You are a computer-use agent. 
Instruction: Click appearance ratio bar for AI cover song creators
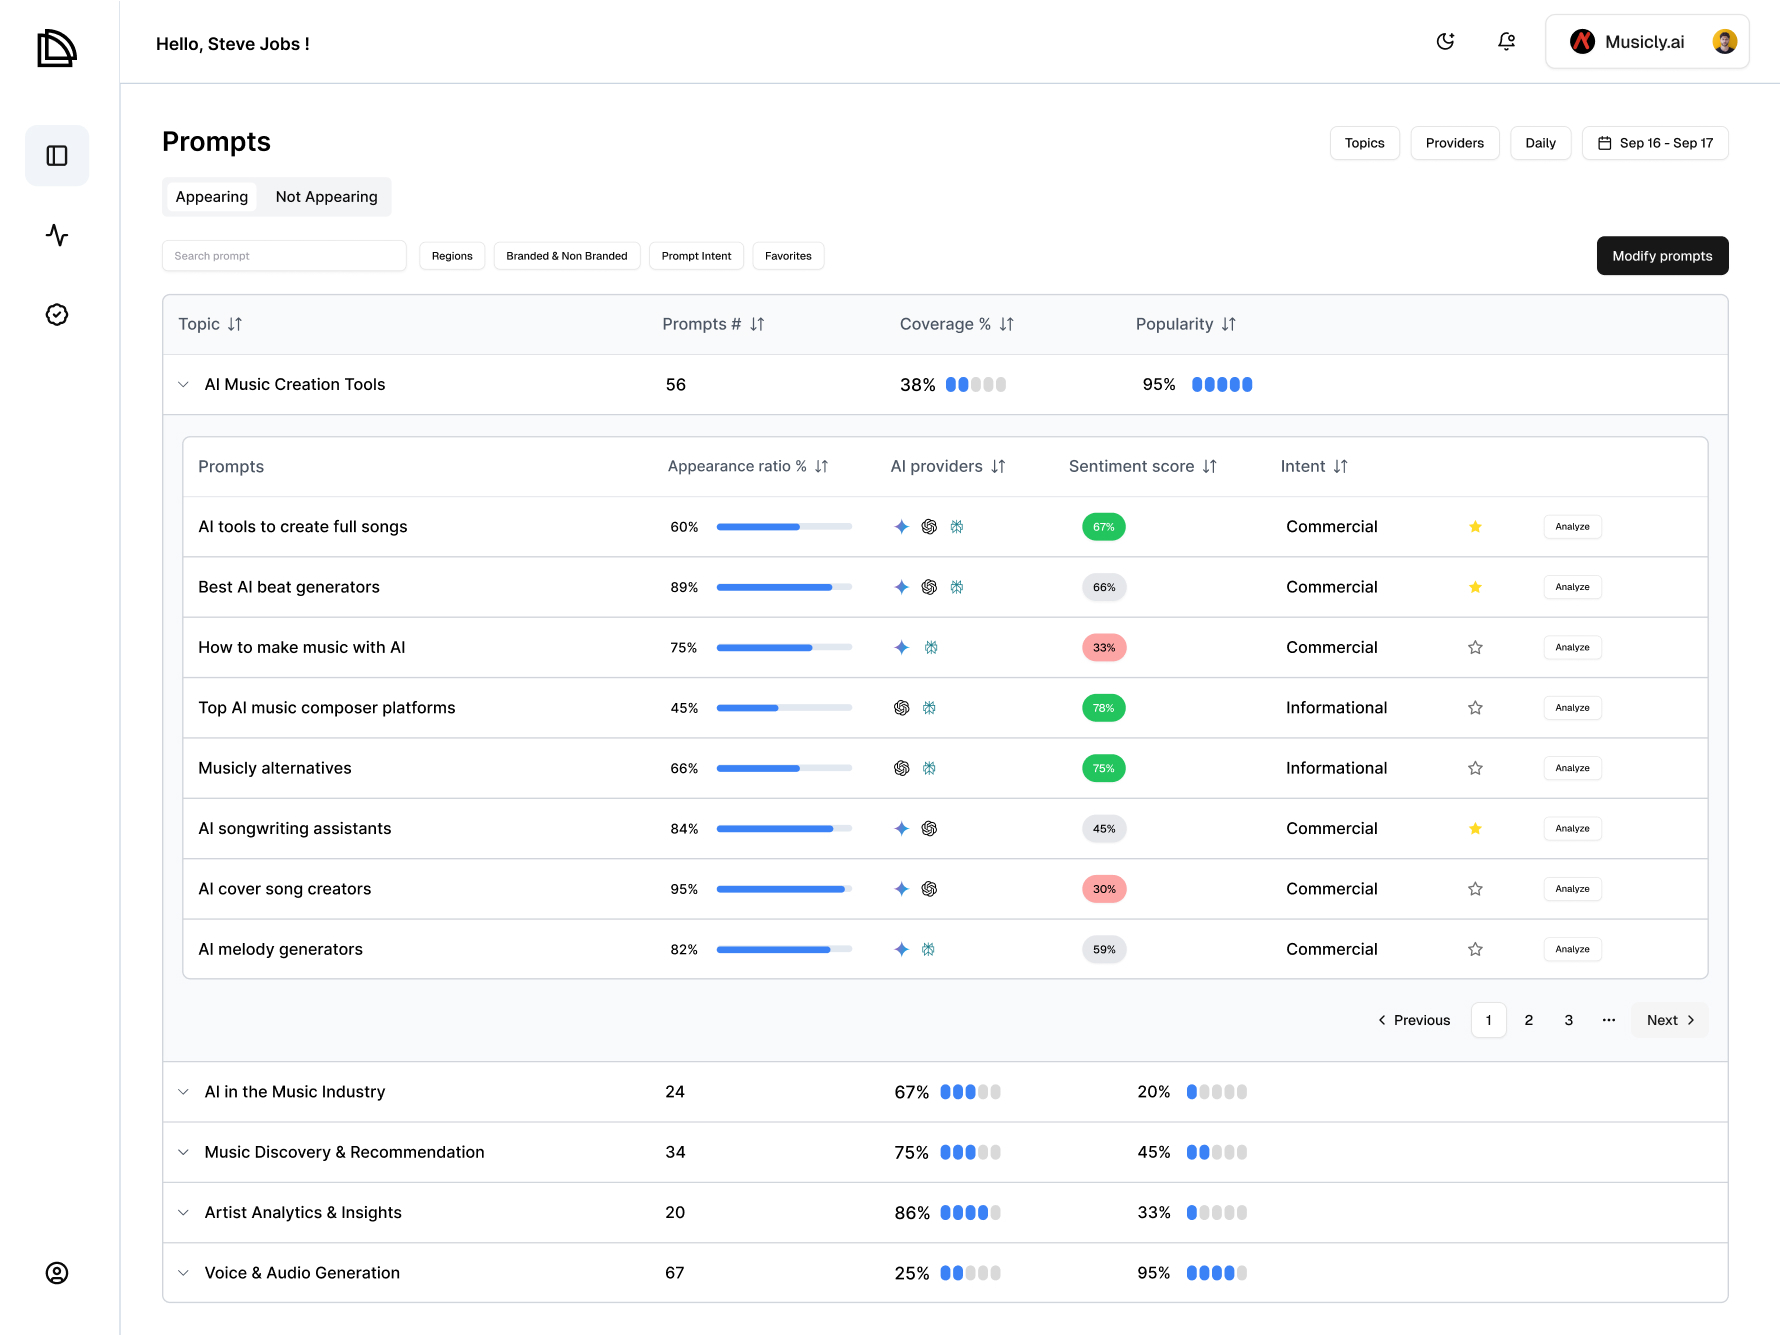click(784, 889)
